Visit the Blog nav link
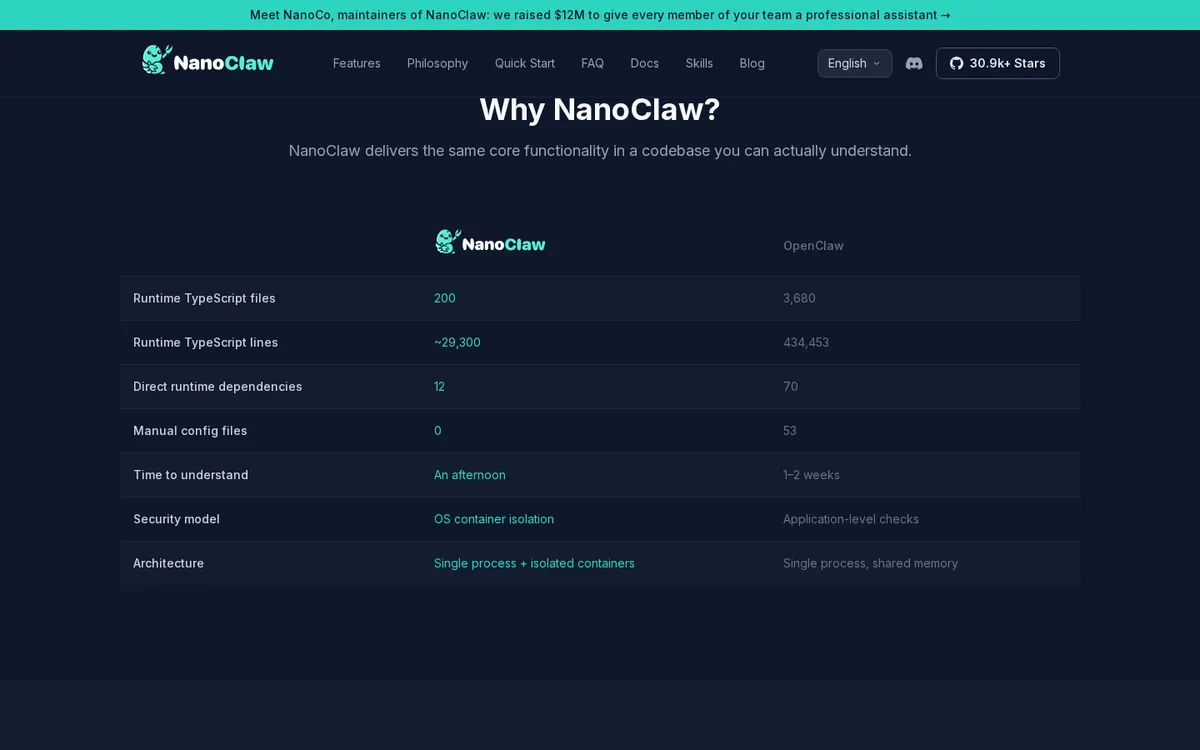Viewport: 1200px width, 750px height. 752,63
